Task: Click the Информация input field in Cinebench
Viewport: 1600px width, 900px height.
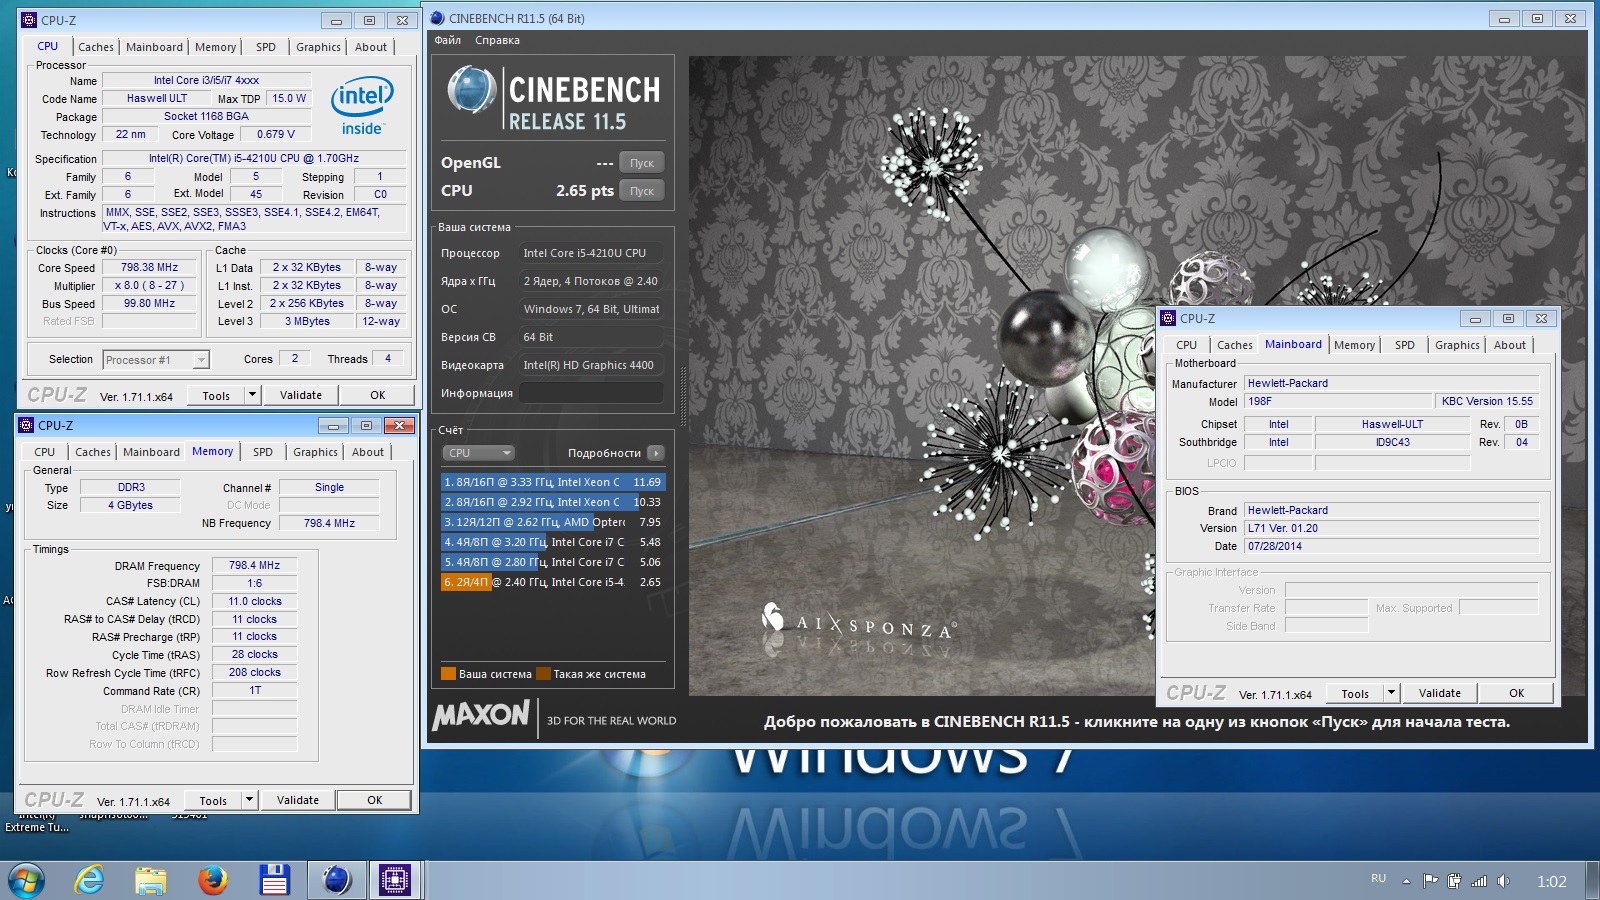Action: click(590, 393)
